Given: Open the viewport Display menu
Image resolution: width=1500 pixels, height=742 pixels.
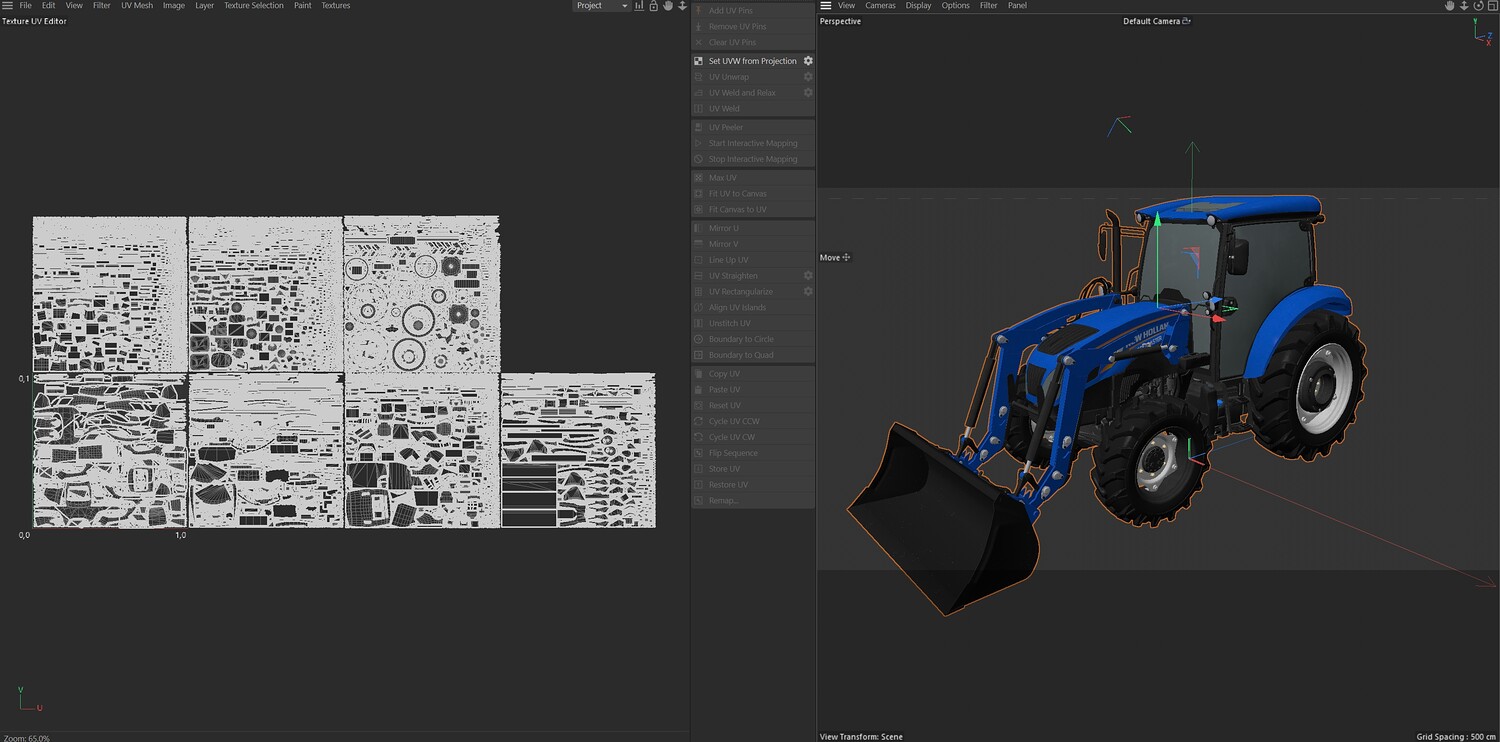Looking at the screenshot, I should (x=918, y=6).
